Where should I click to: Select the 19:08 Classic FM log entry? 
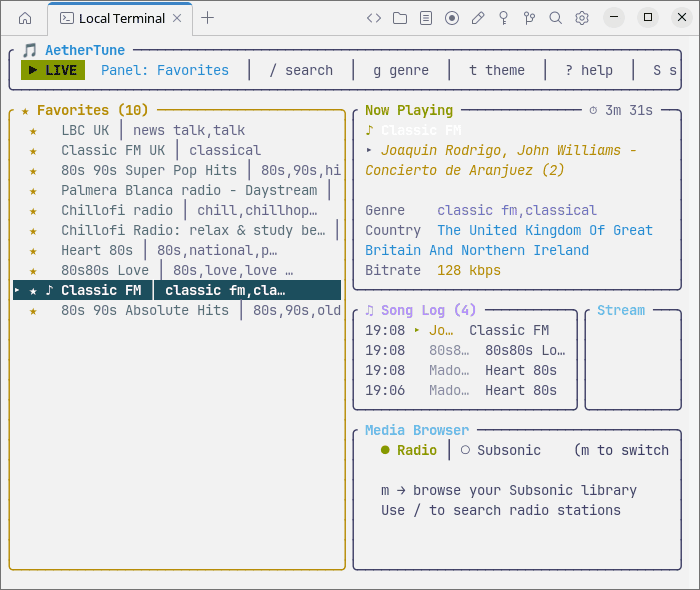click(x=465, y=331)
